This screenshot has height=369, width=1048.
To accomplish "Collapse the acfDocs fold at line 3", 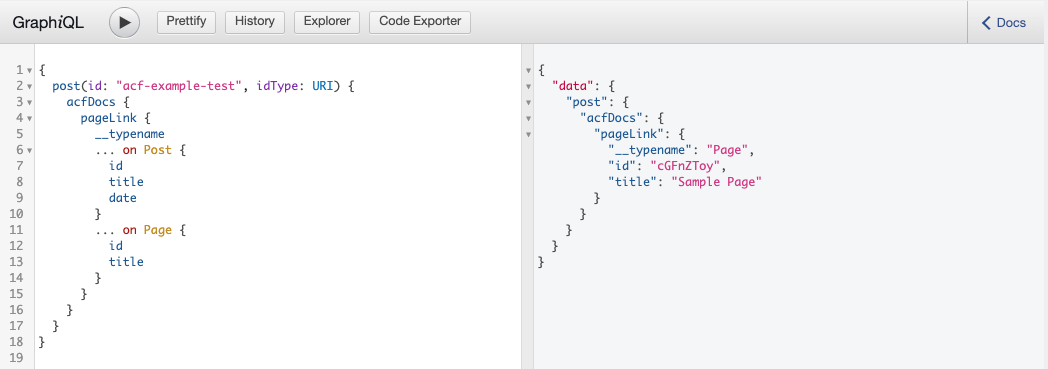I will tap(29, 102).
